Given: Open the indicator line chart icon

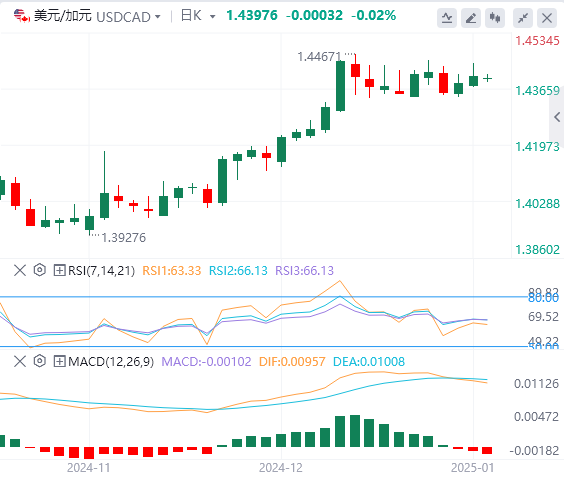Looking at the screenshot, I should click(x=447, y=18).
